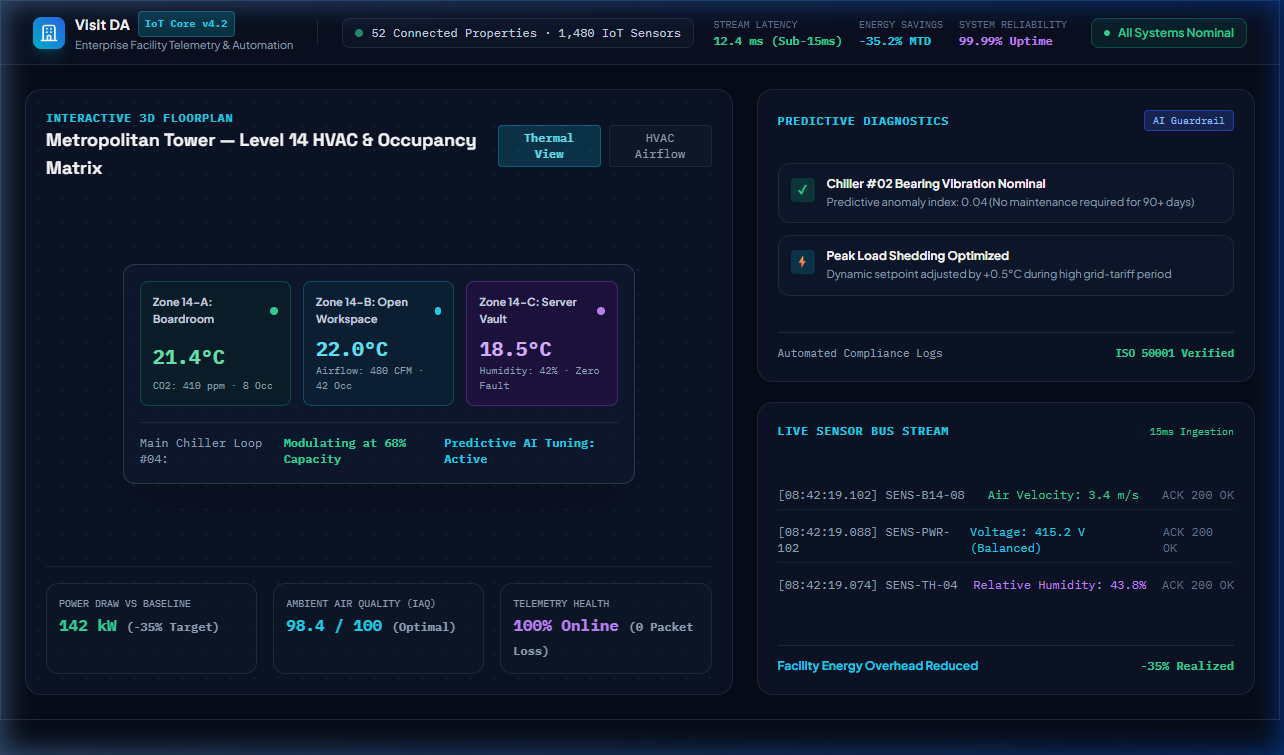Viewport: 1284px width, 755px height.
Task: Click the Automated Compliance Logs label
Action: [860, 353]
